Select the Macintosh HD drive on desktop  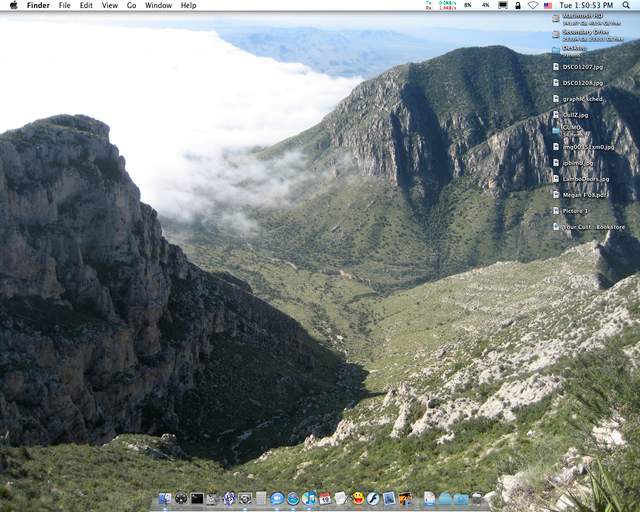(x=587, y=19)
